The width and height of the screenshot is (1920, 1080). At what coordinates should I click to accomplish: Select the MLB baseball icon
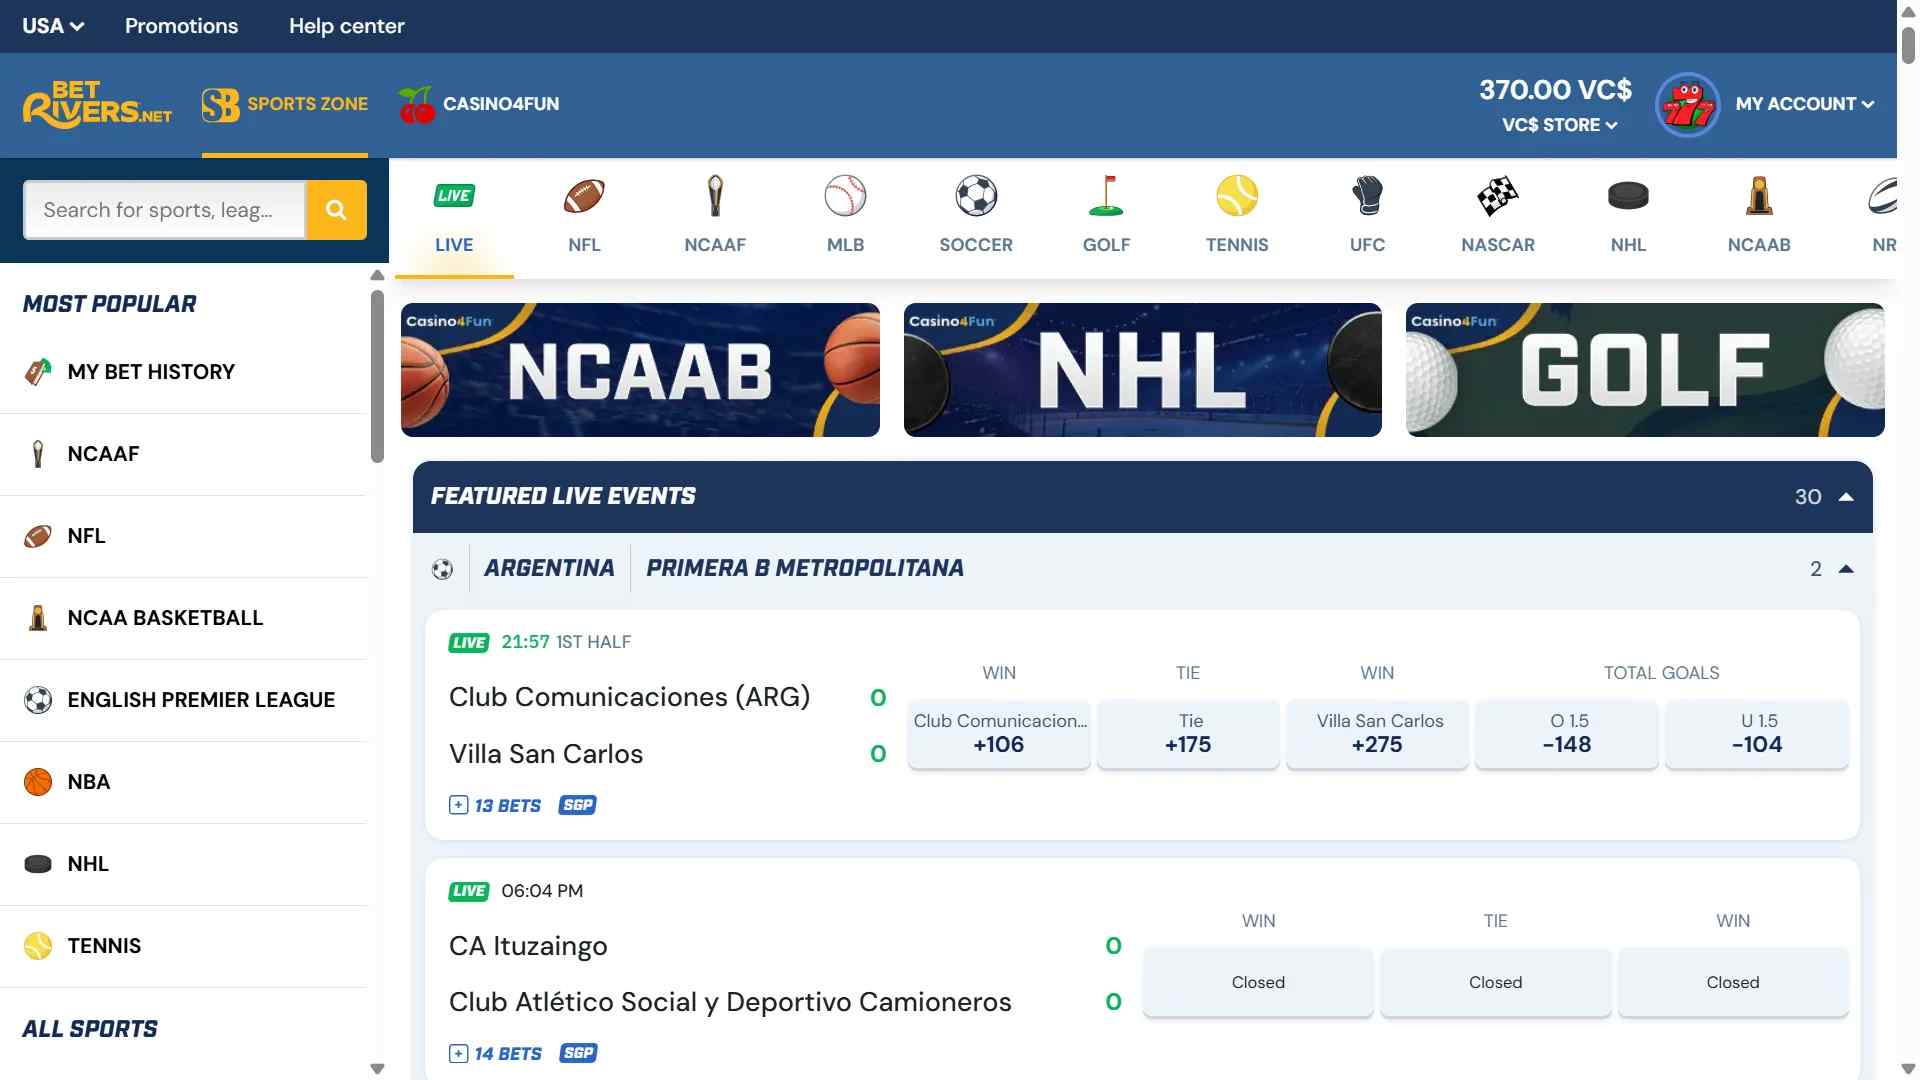(845, 196)
